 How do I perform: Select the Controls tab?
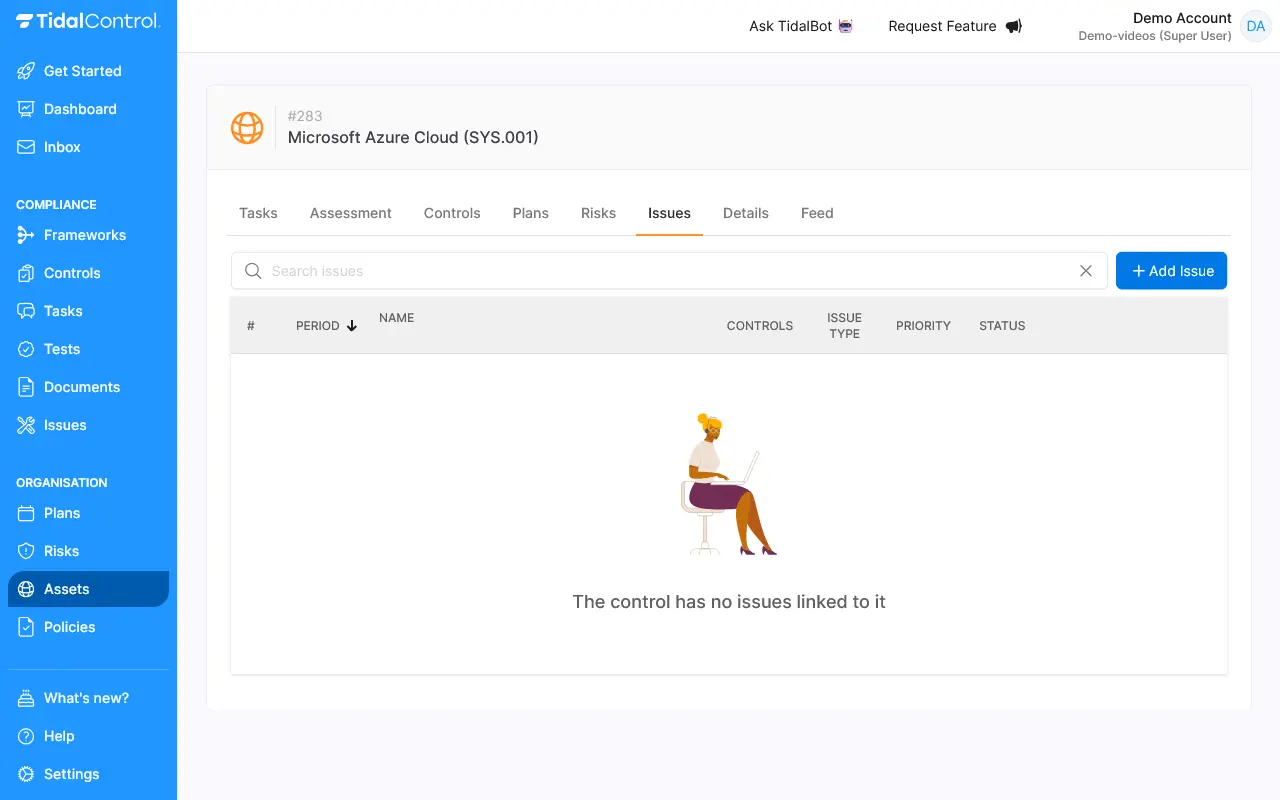(x=452, y=213)
